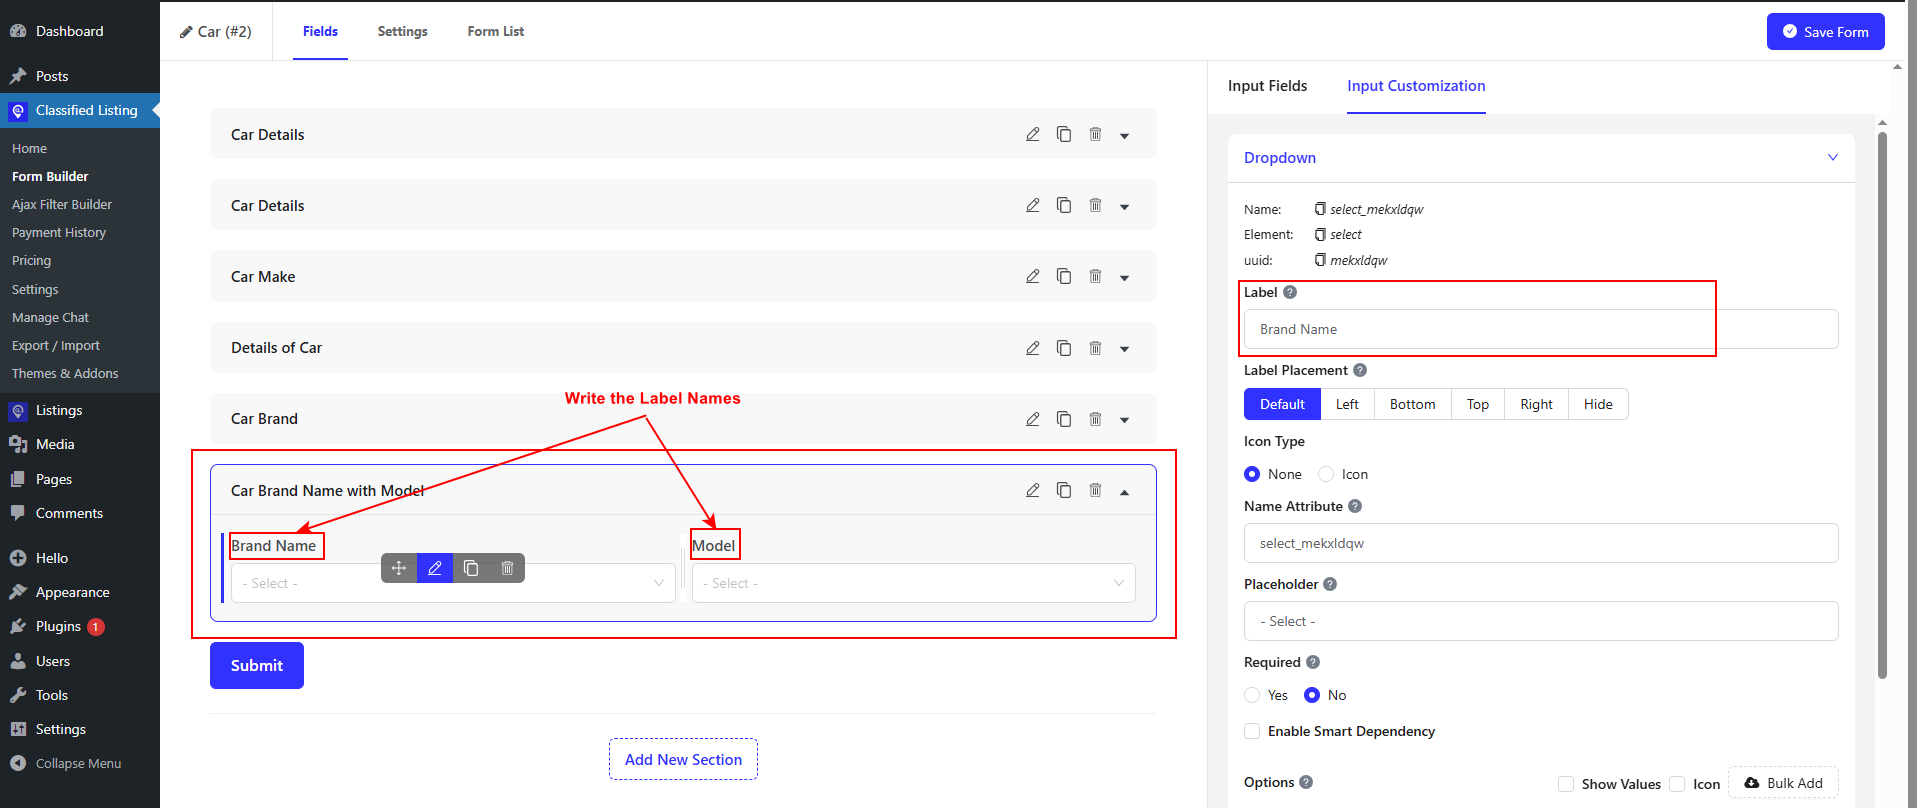Copy the uuid mekxldqw value
1920x808 pixels.
click(1320, 260)
